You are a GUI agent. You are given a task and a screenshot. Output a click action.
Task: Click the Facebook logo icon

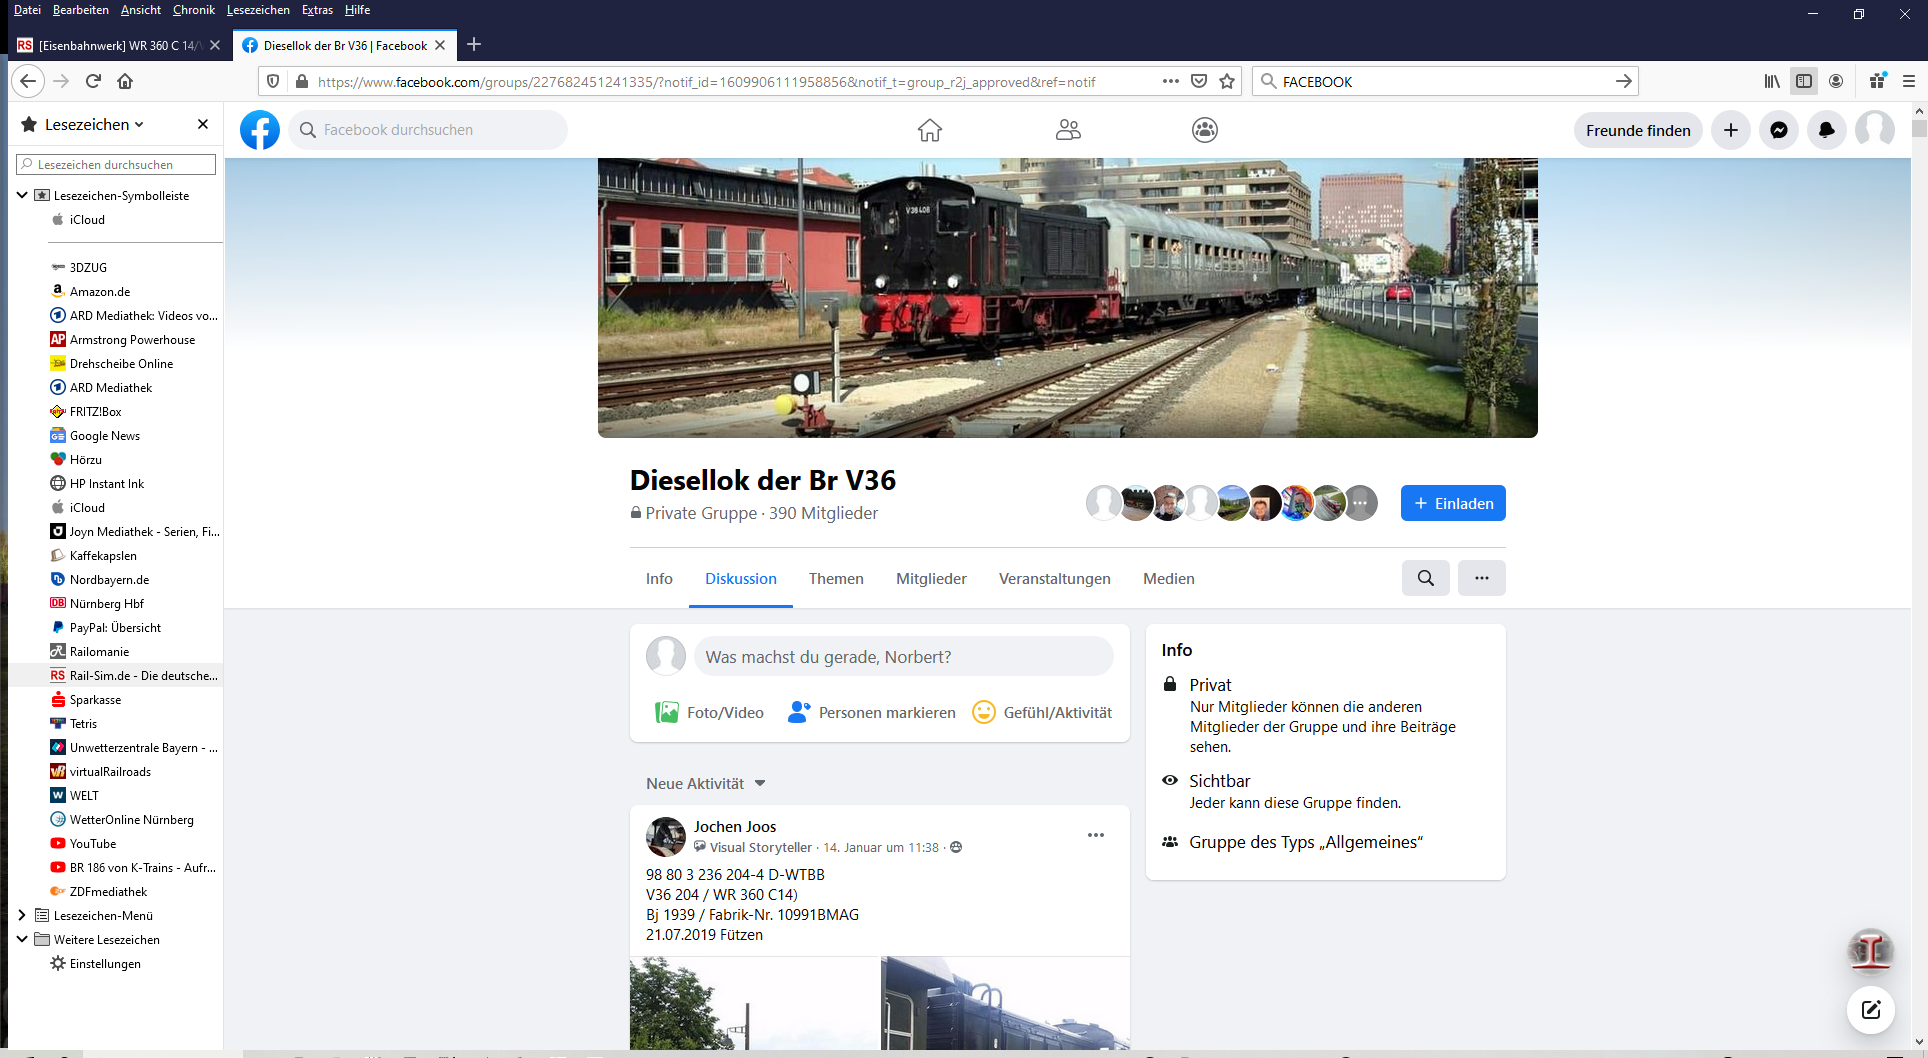[260, 130]
